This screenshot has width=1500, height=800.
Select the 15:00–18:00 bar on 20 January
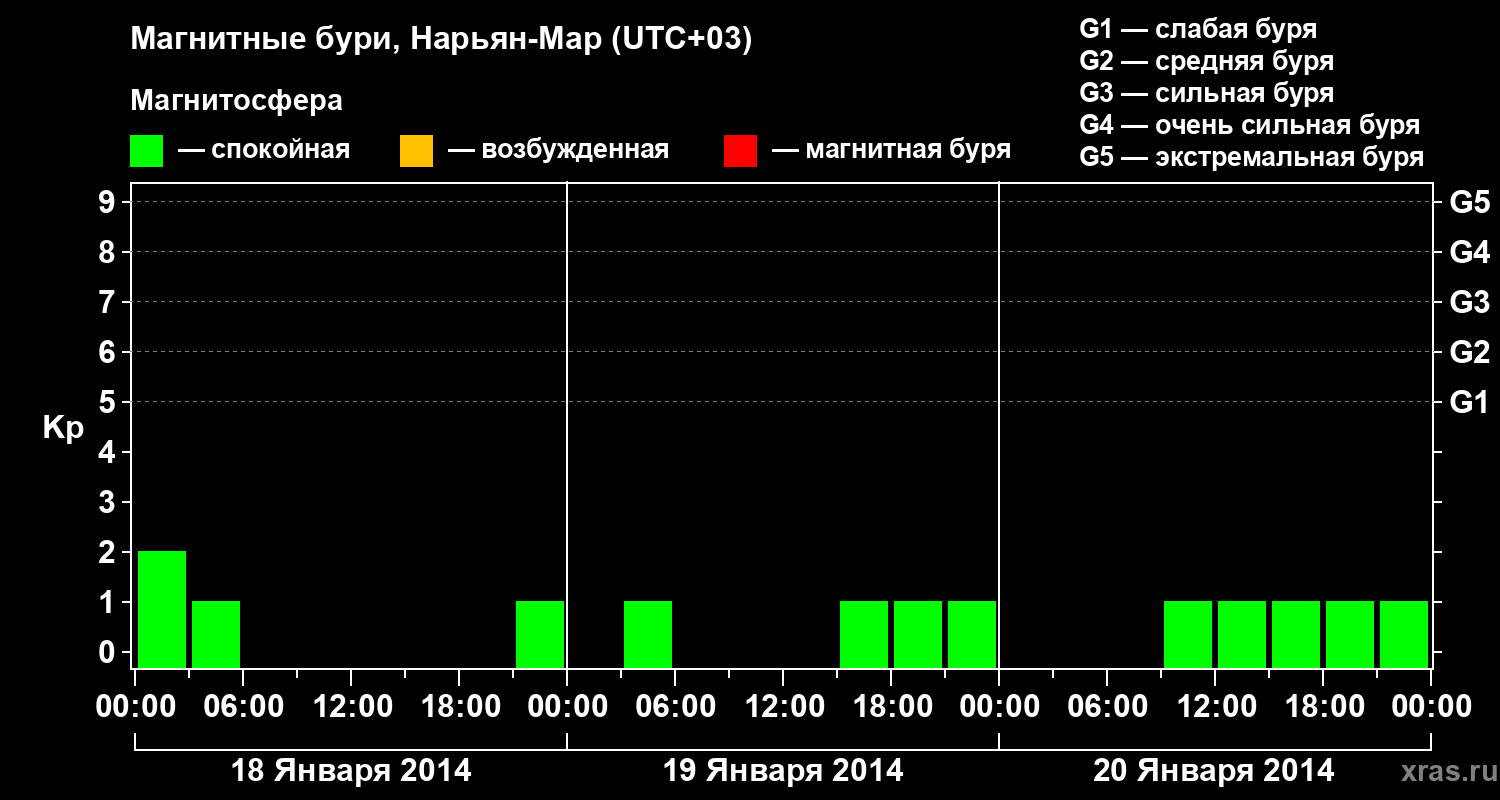(x=1296, y=634)
